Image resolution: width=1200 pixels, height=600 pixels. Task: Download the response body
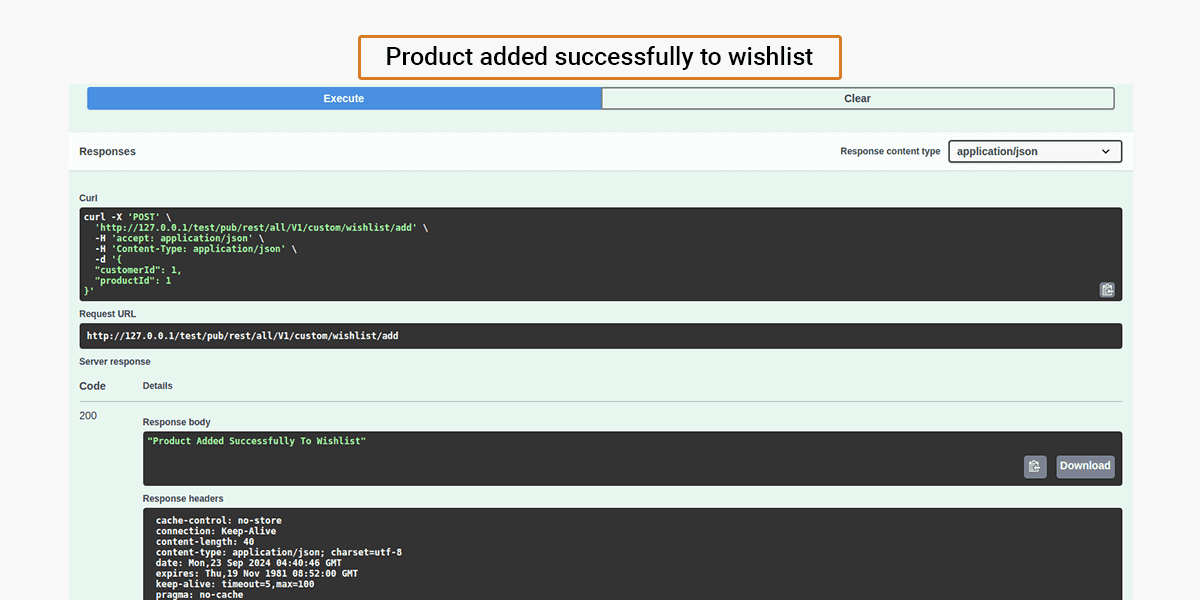pyautogui.click(x=1085, y=466)
